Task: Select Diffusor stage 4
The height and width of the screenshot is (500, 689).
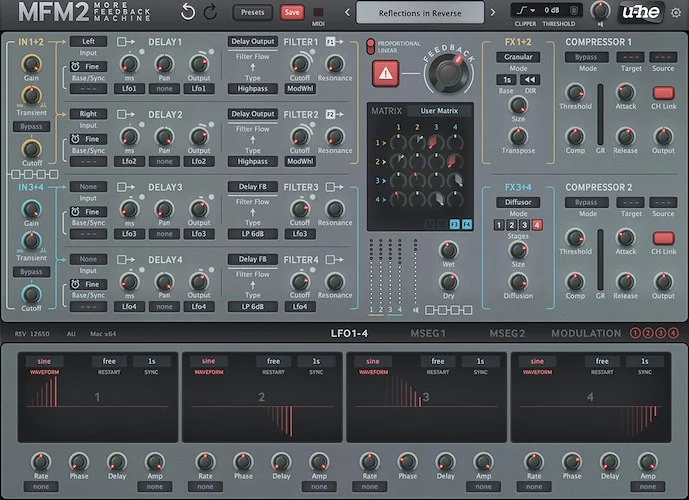Action: (537, 225)
